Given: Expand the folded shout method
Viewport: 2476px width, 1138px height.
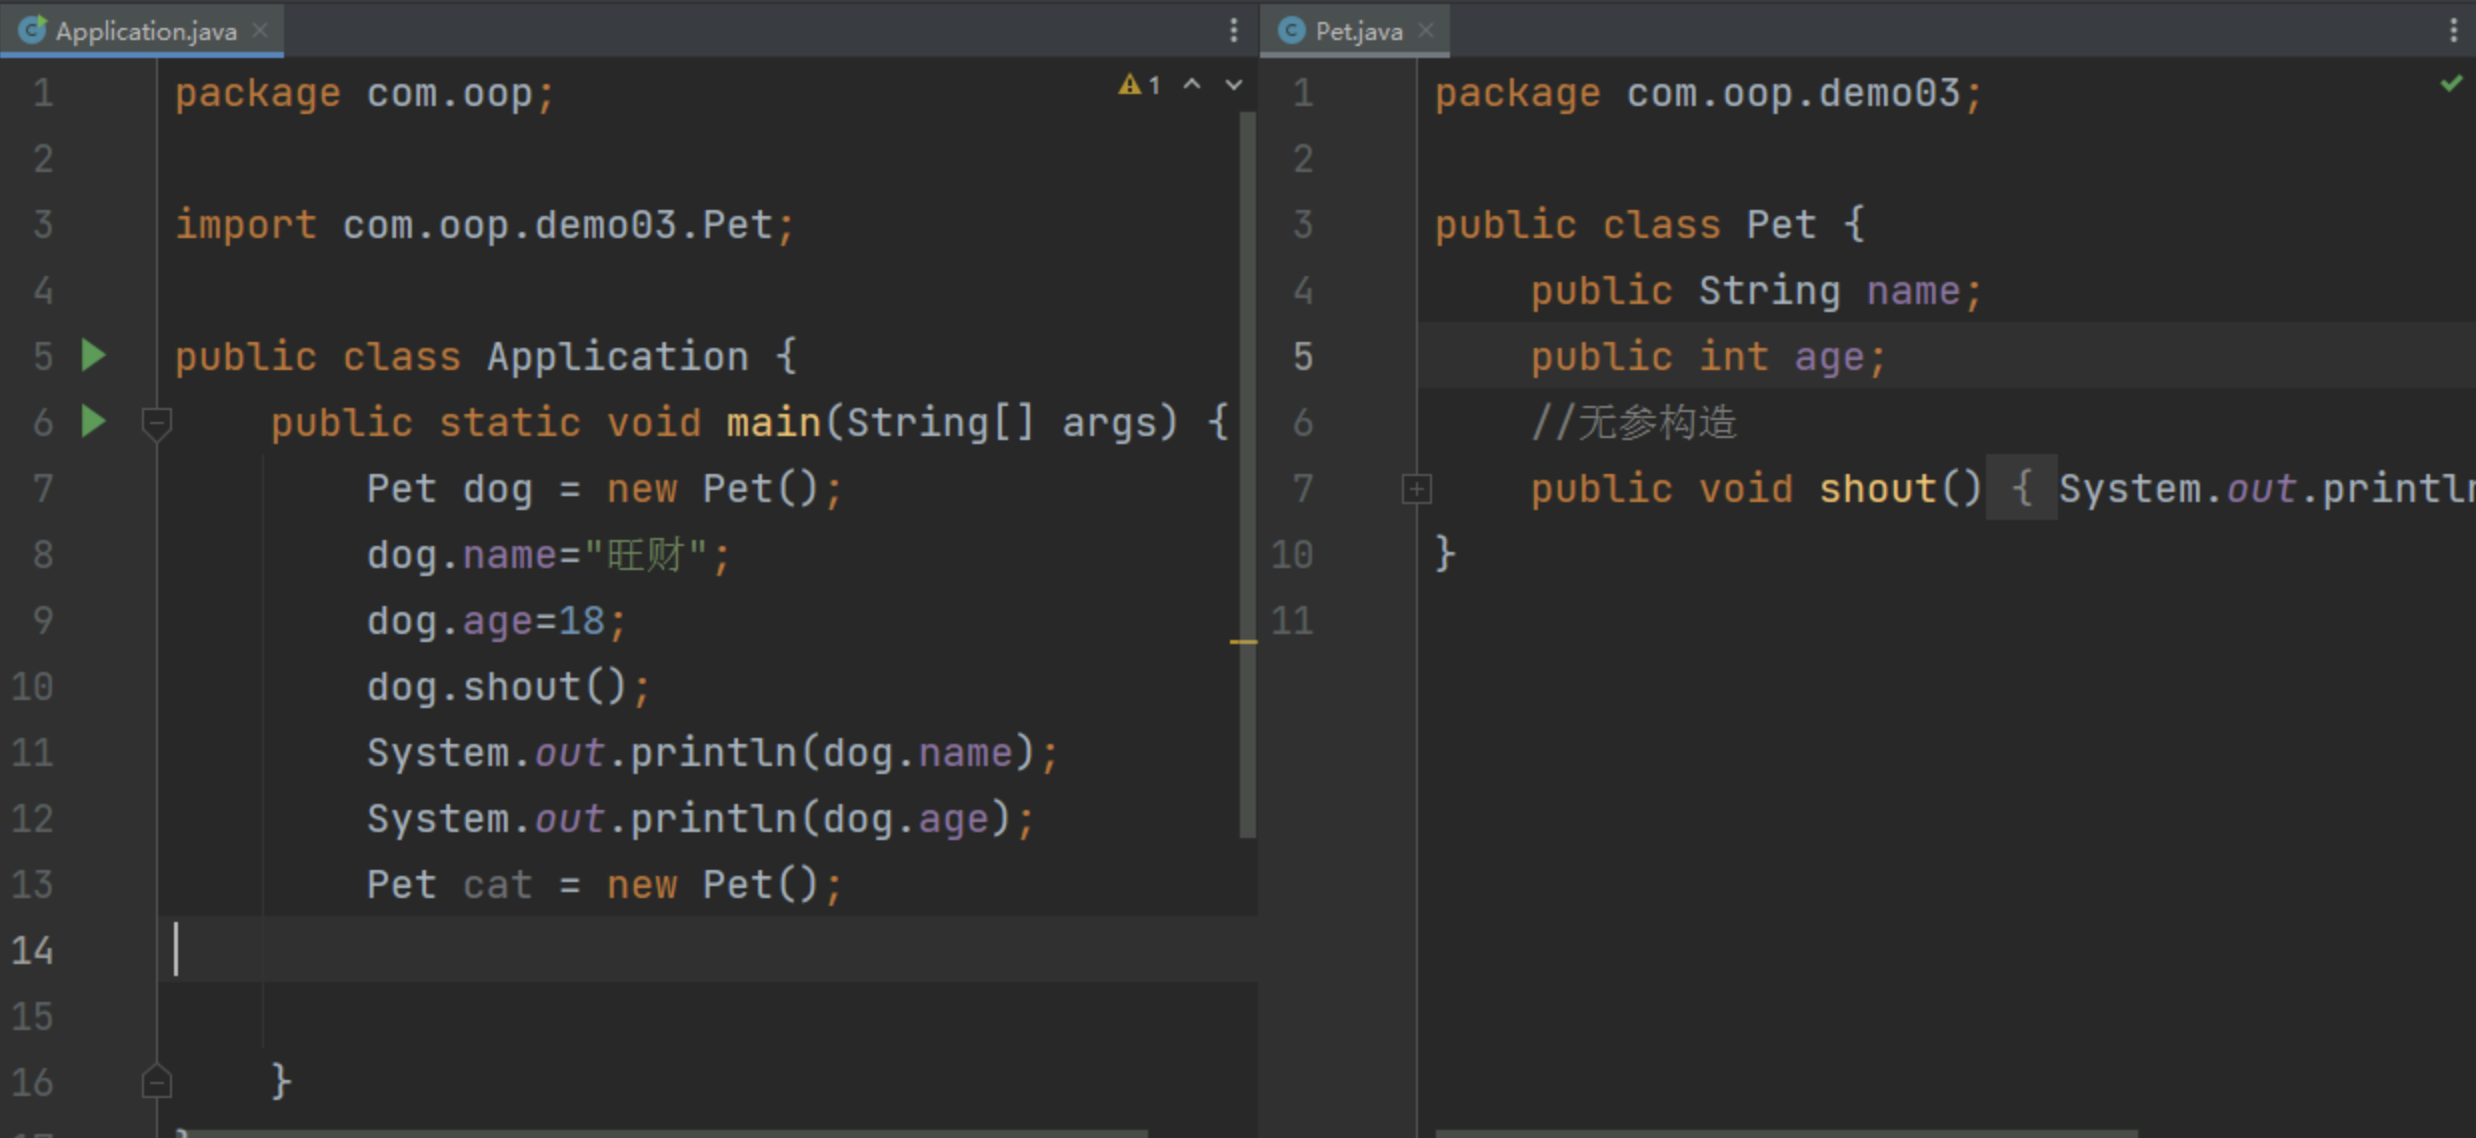Looking at the screenshot, I should (x=1416, y=489).
